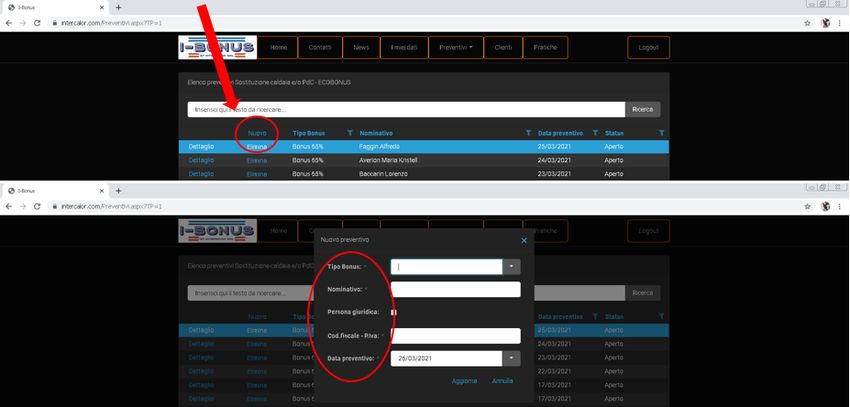Close the Nuovo preventivo dialog with X

coord(524,240)
